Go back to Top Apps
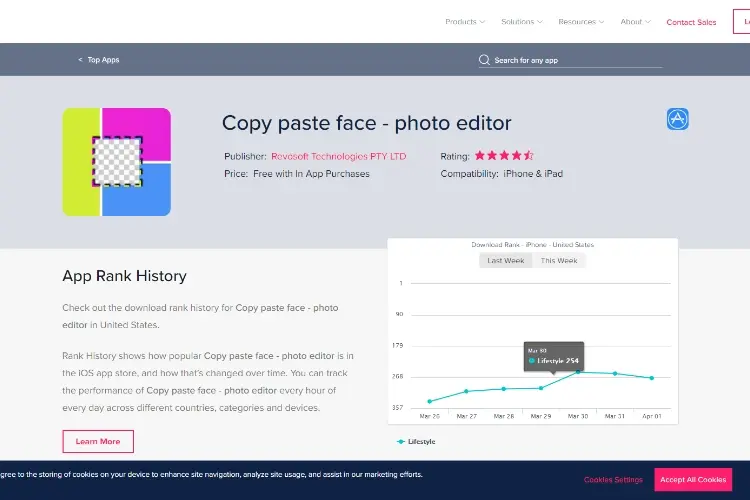Image resolution: width=750 pixels, height=500 pixels. (x=99, y=60)
